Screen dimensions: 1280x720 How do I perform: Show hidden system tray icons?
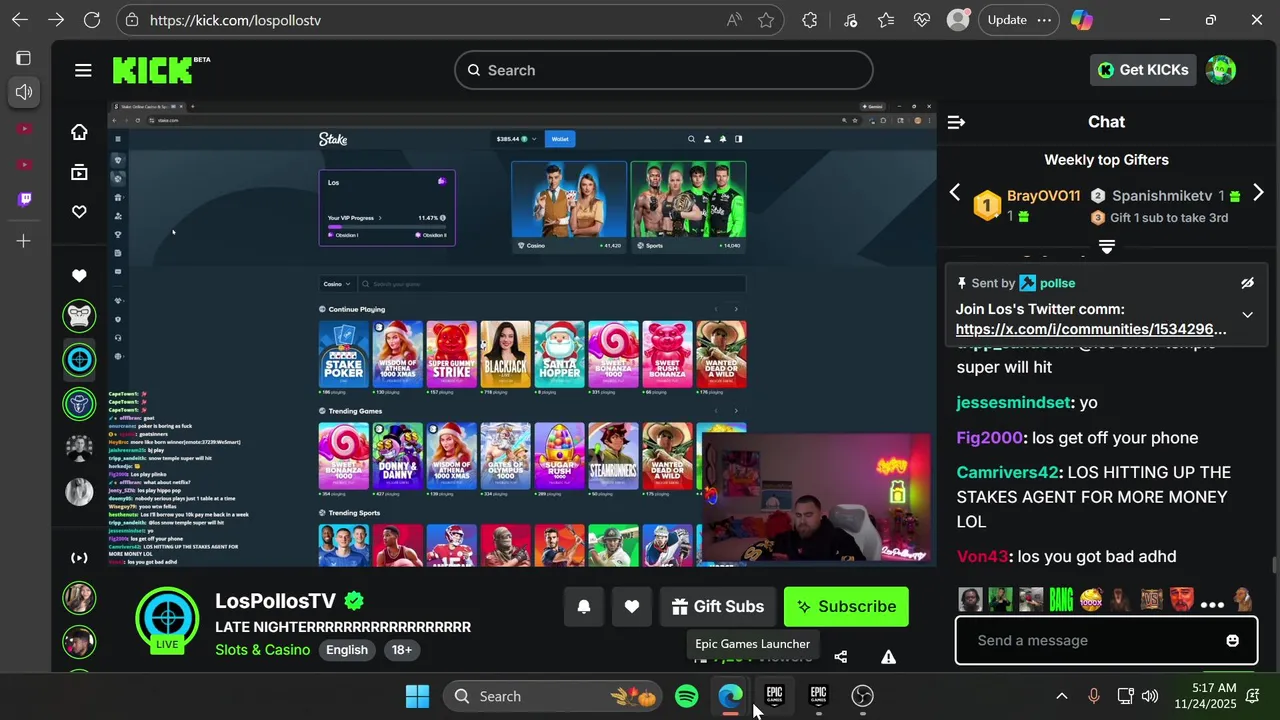[x=1061, y=696]
